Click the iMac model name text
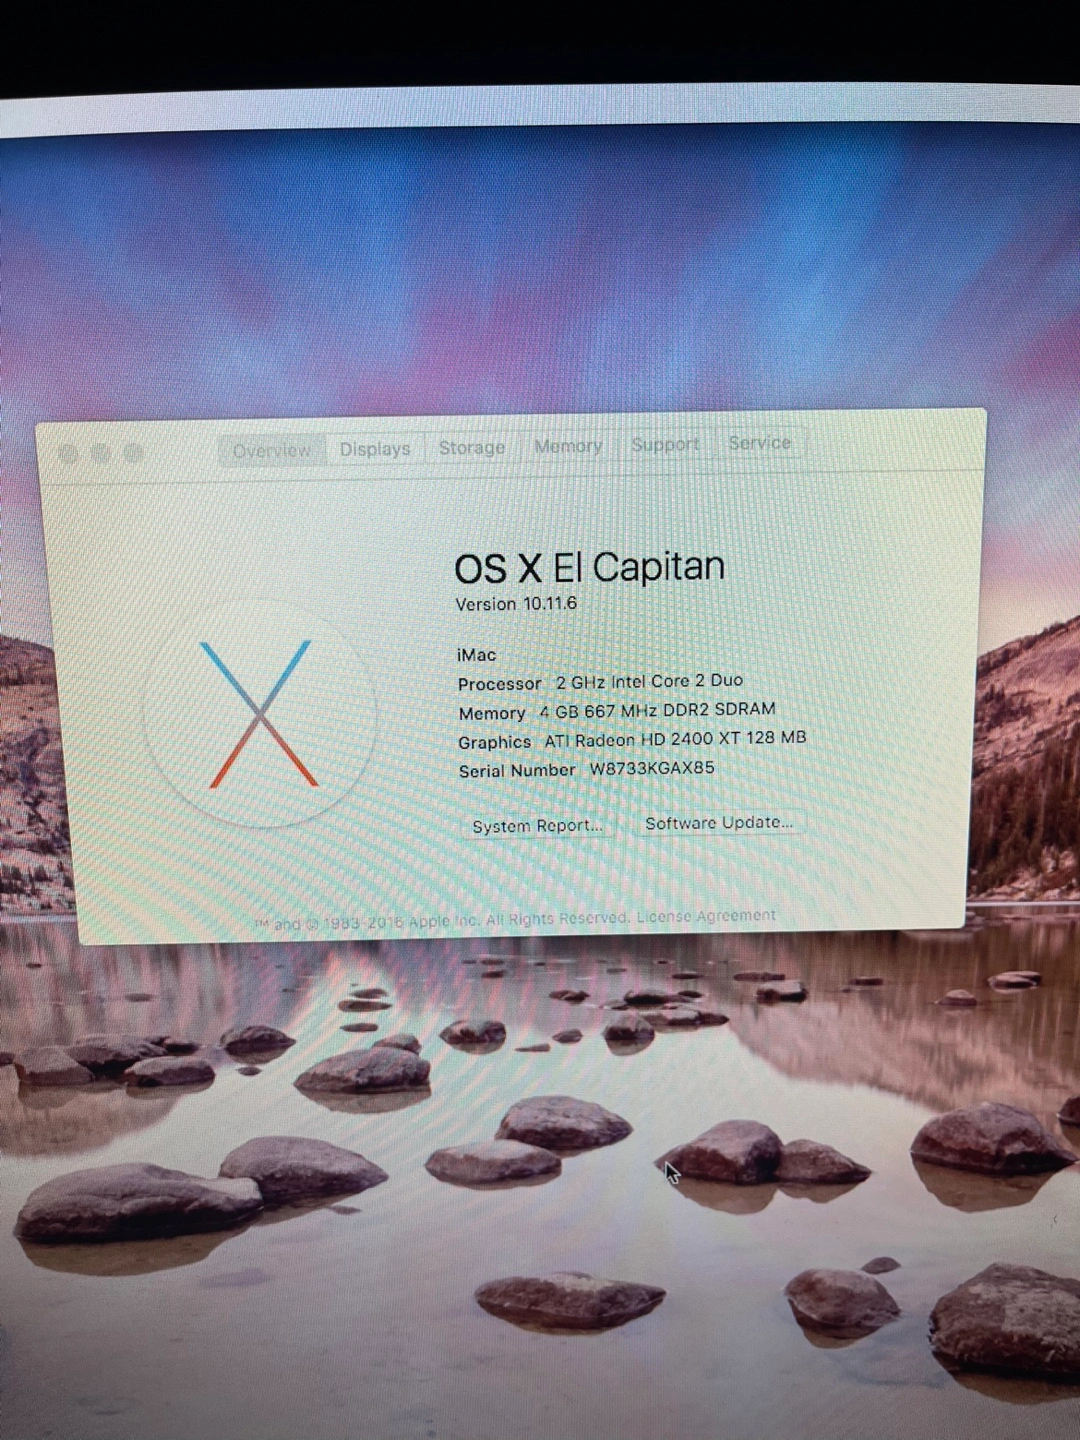Screen dimensions: 1080x1440 [476, 655]
